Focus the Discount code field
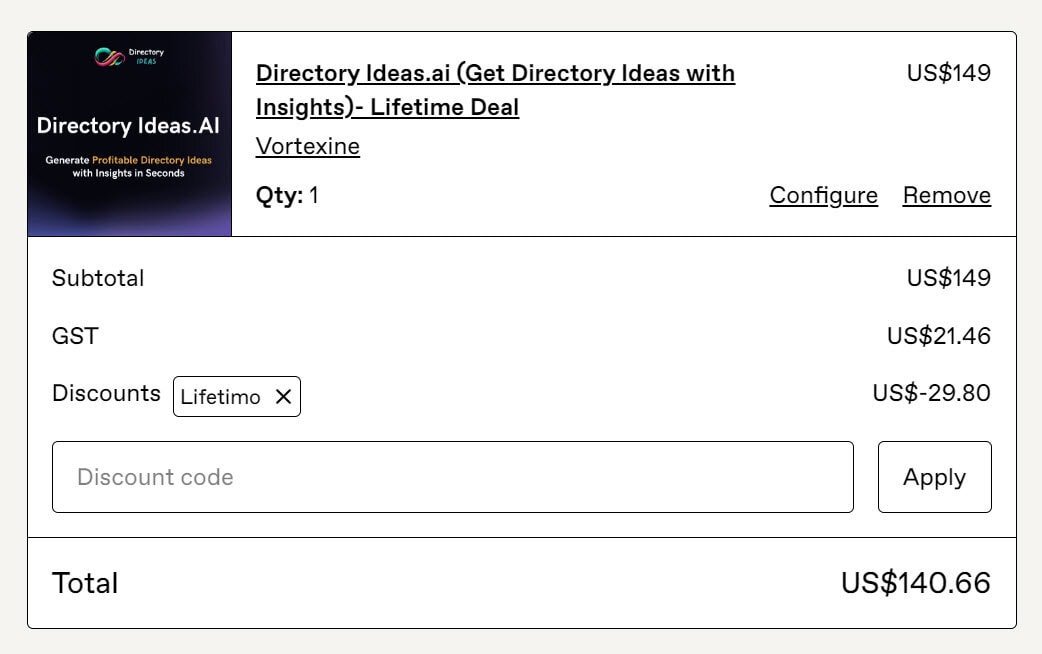This screenshot has width=1042, height=654. pos(453,477)
